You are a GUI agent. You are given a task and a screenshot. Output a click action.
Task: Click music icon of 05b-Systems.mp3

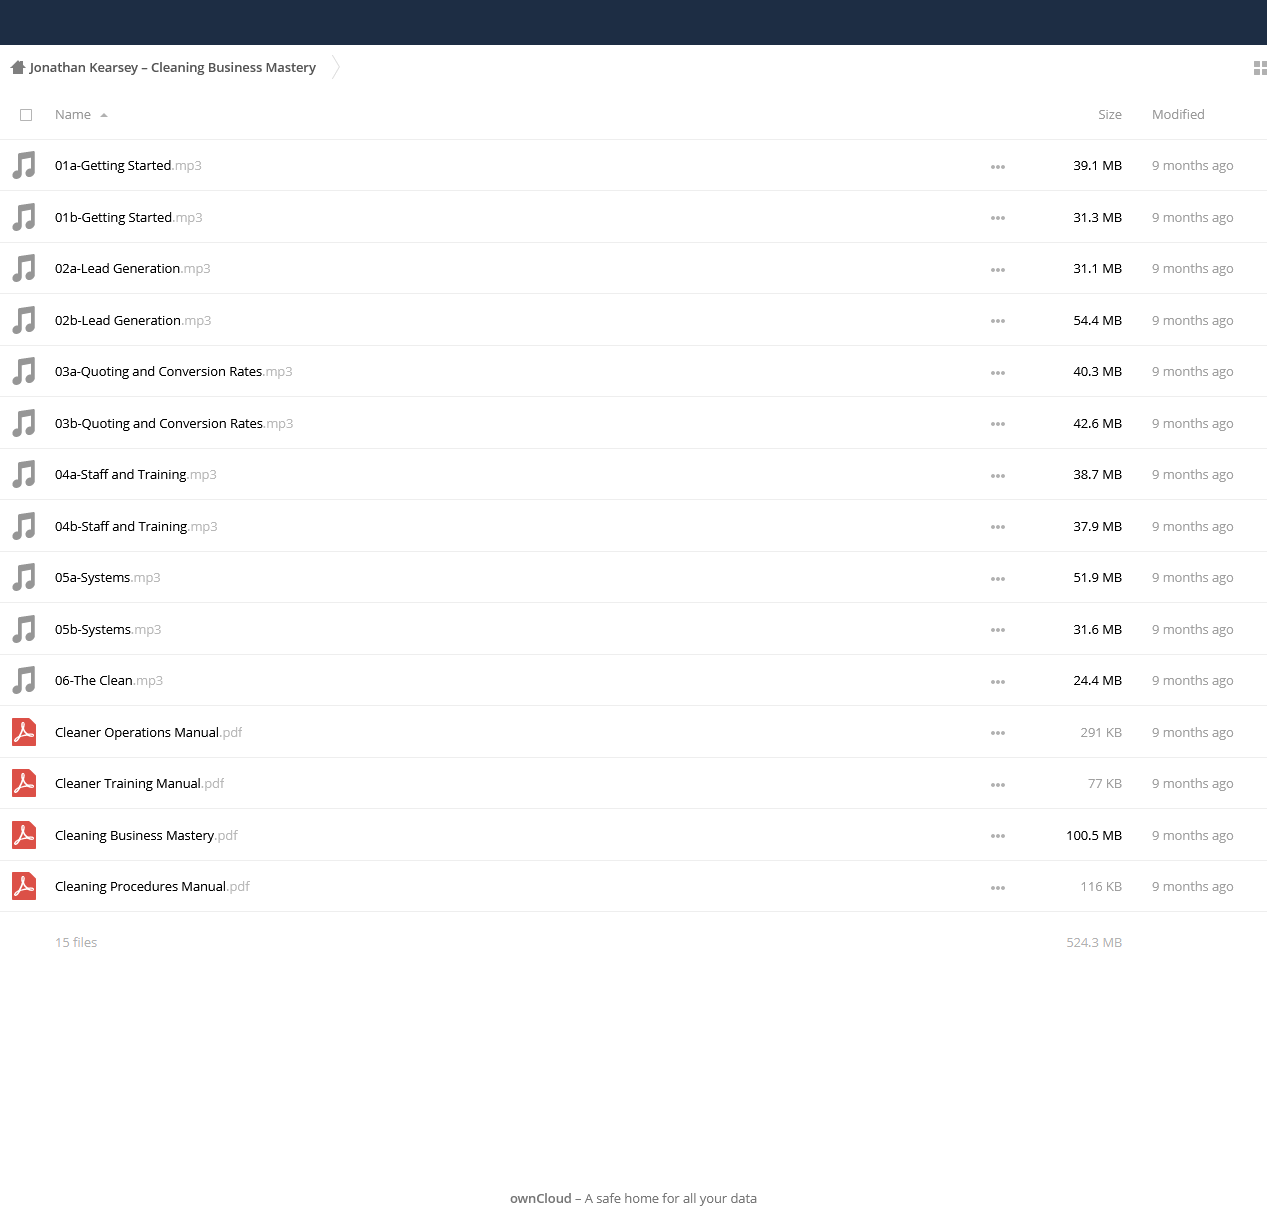pyautogui.click(x=24, y=629)
